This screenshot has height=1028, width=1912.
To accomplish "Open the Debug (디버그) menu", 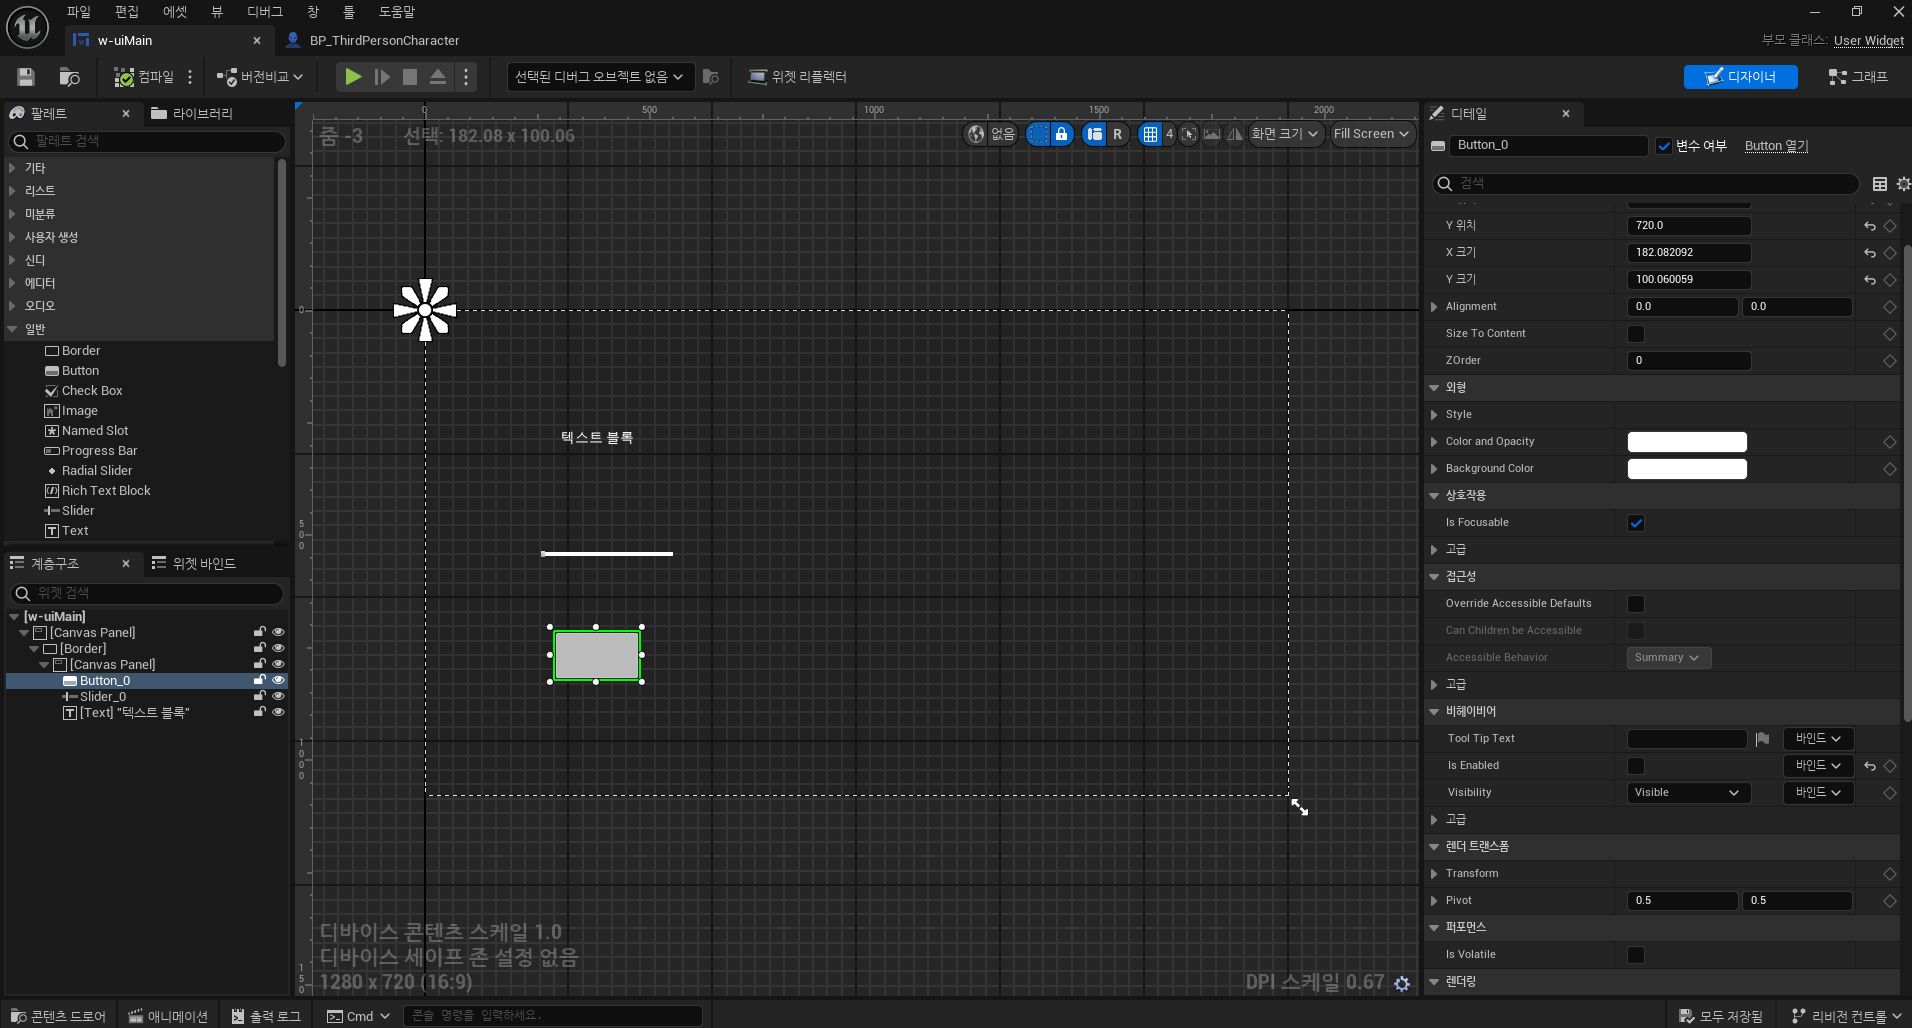I will click(265, 12).
